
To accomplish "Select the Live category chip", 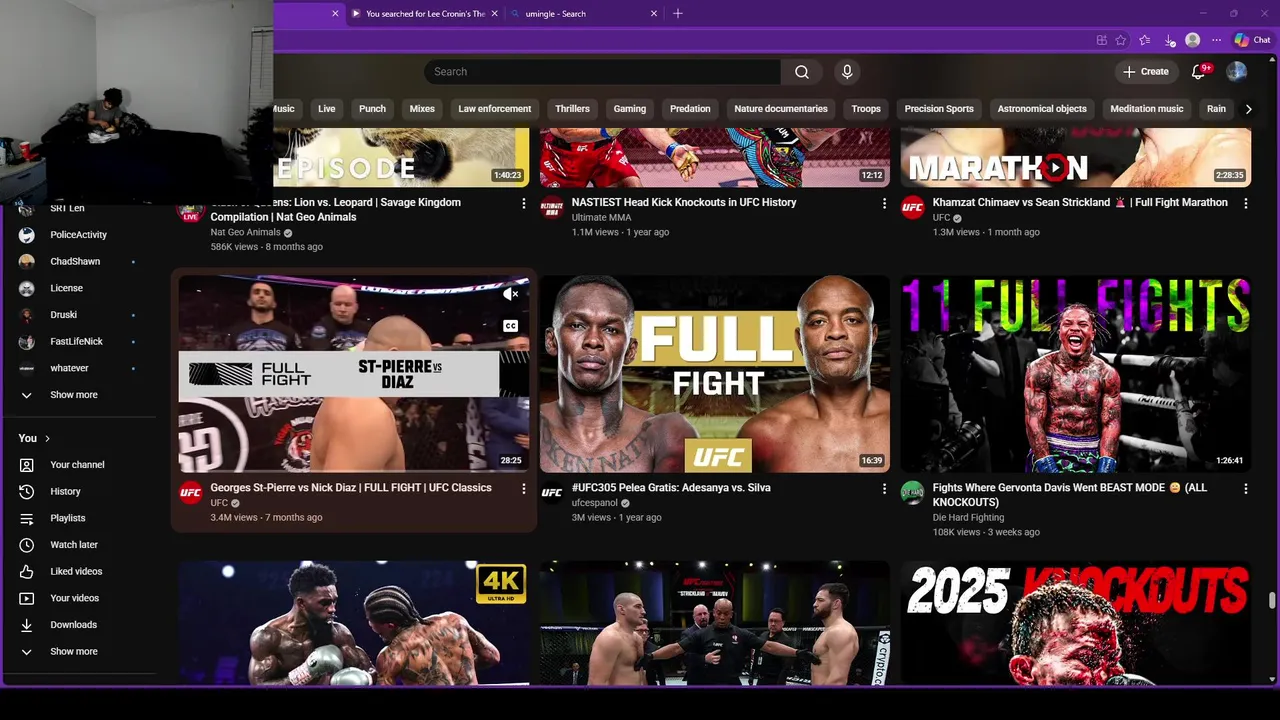I will click(327, 109).
